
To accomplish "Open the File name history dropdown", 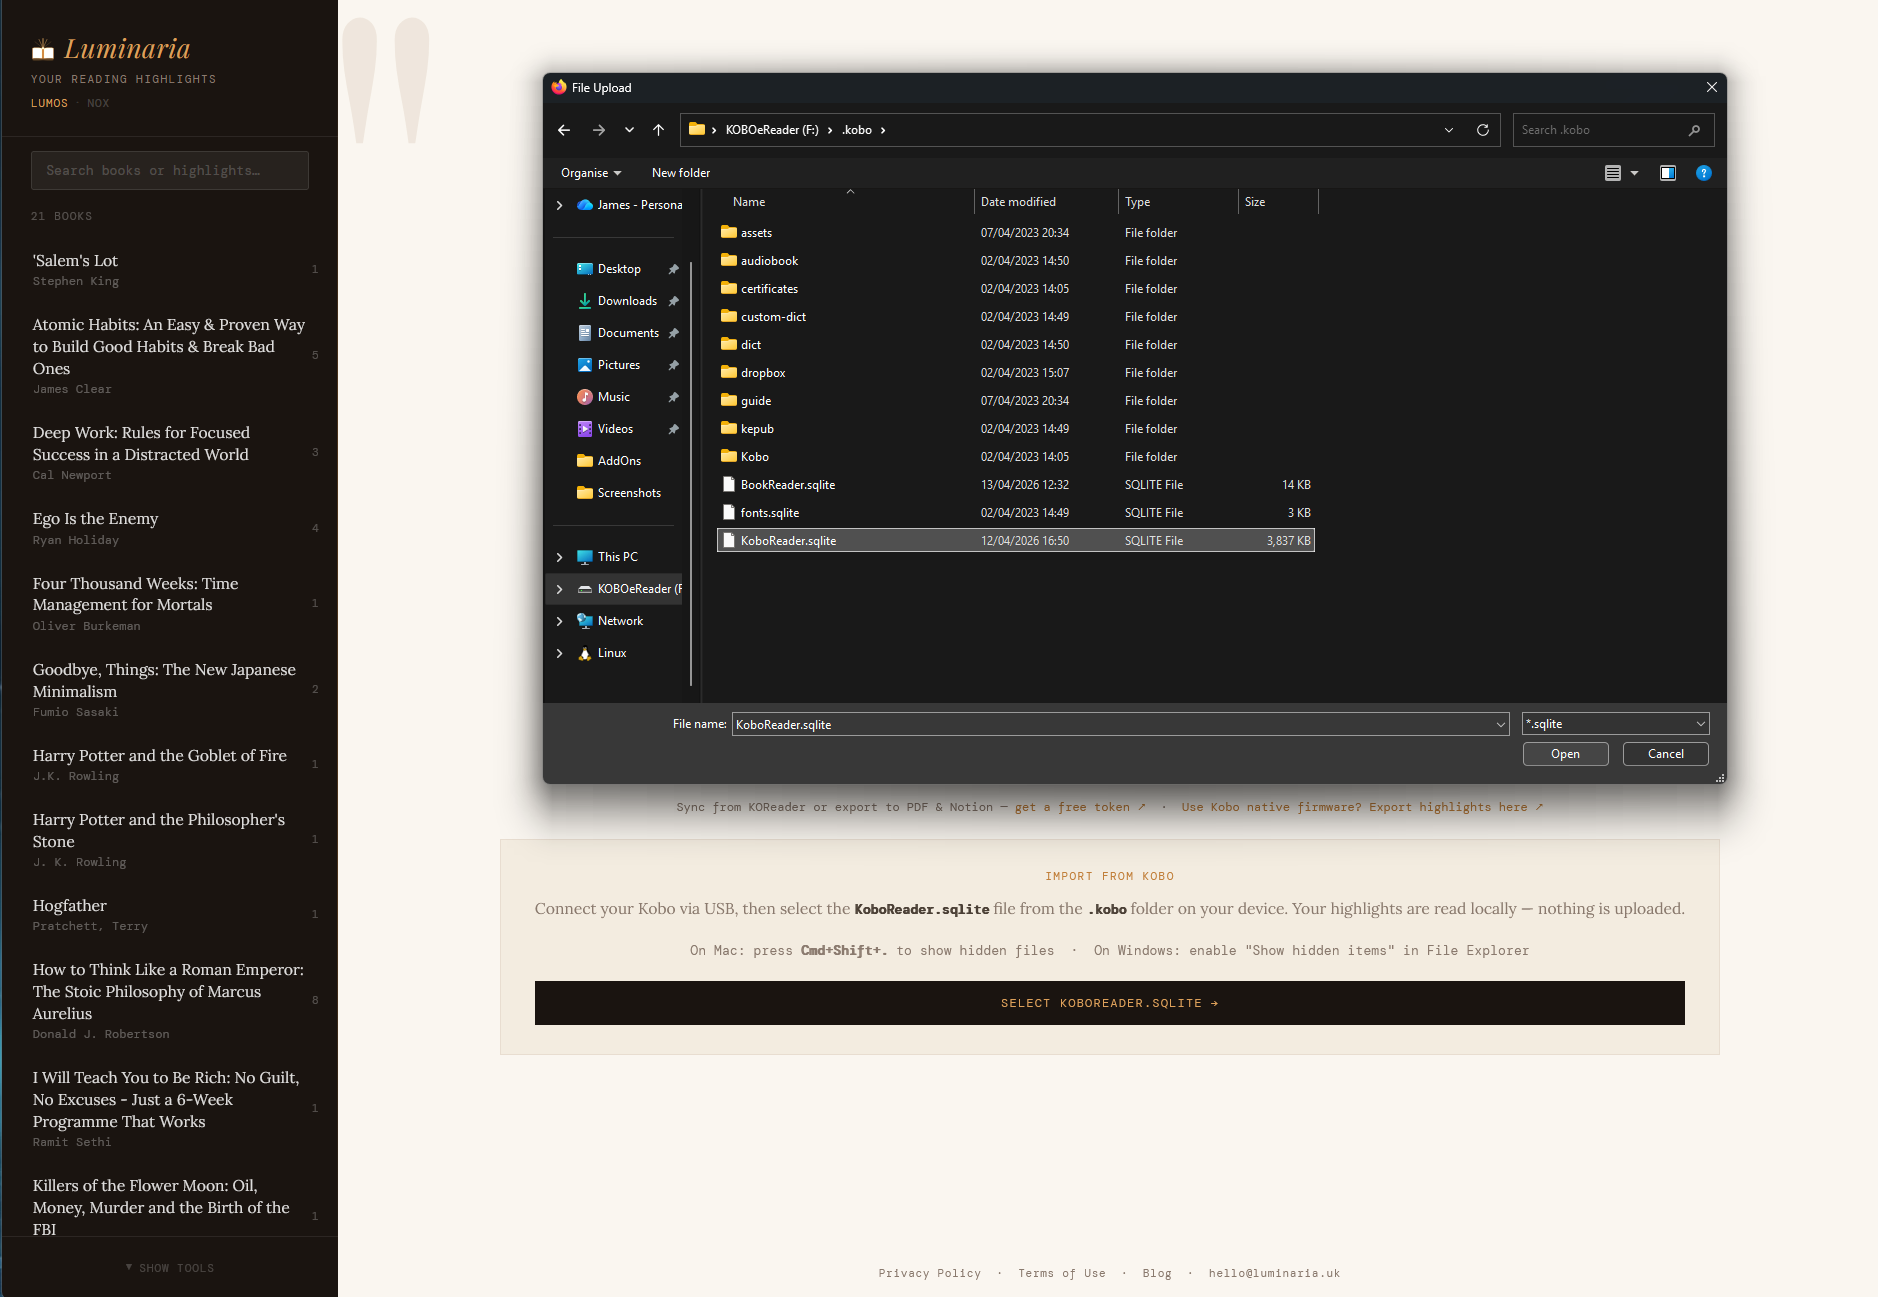I will pos(1500,724).
